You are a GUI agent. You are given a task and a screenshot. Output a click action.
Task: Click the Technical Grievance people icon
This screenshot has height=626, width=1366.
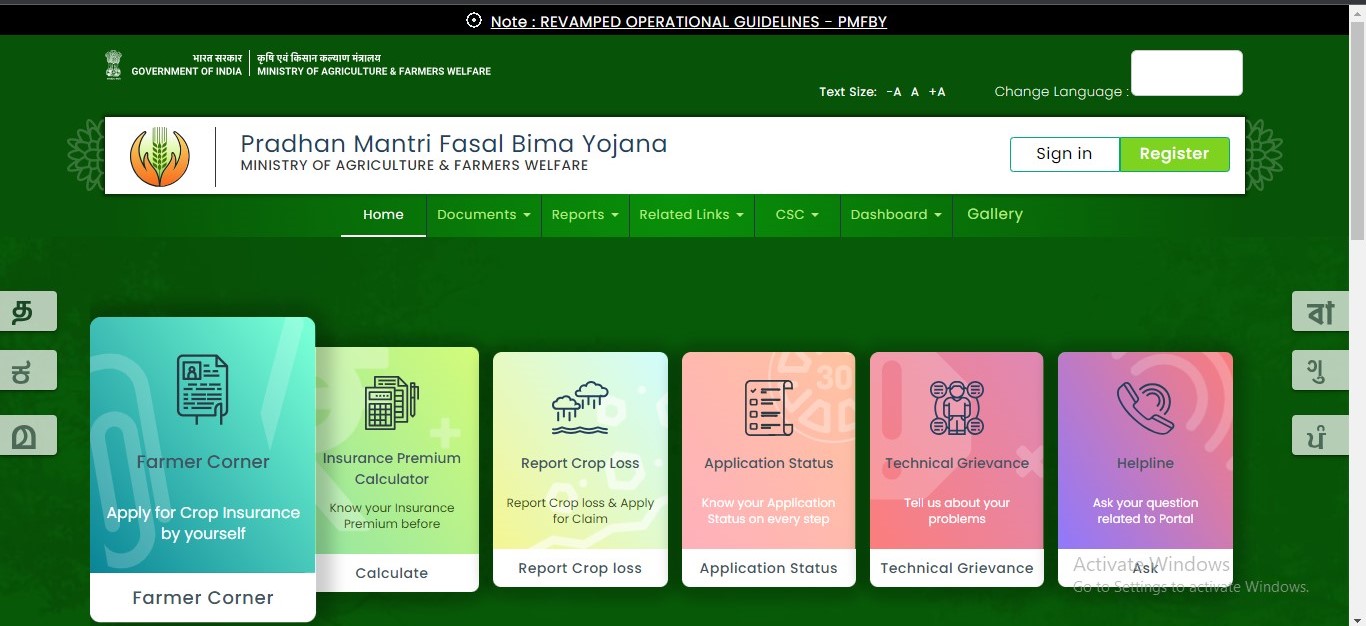(957, 407)
